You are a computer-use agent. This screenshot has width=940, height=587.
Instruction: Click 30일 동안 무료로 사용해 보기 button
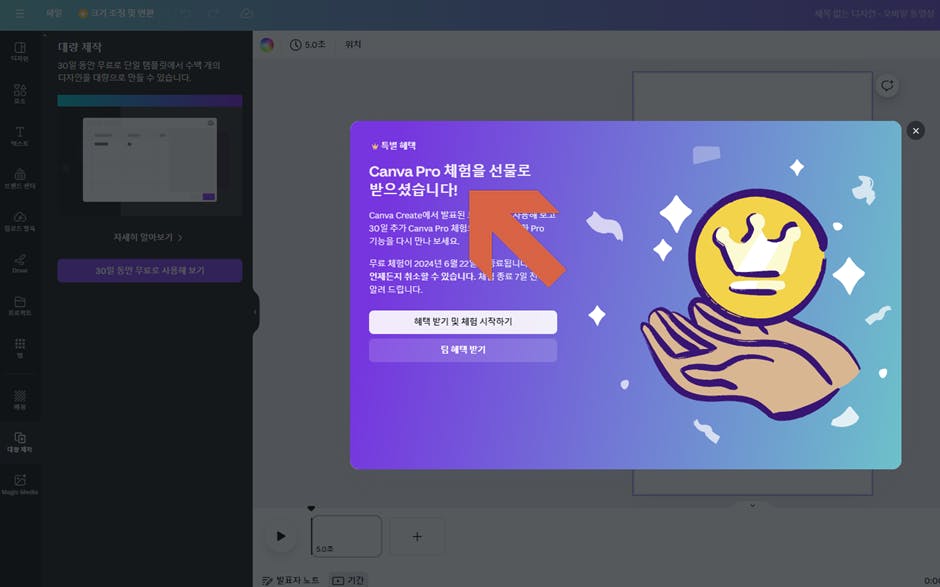150,270
